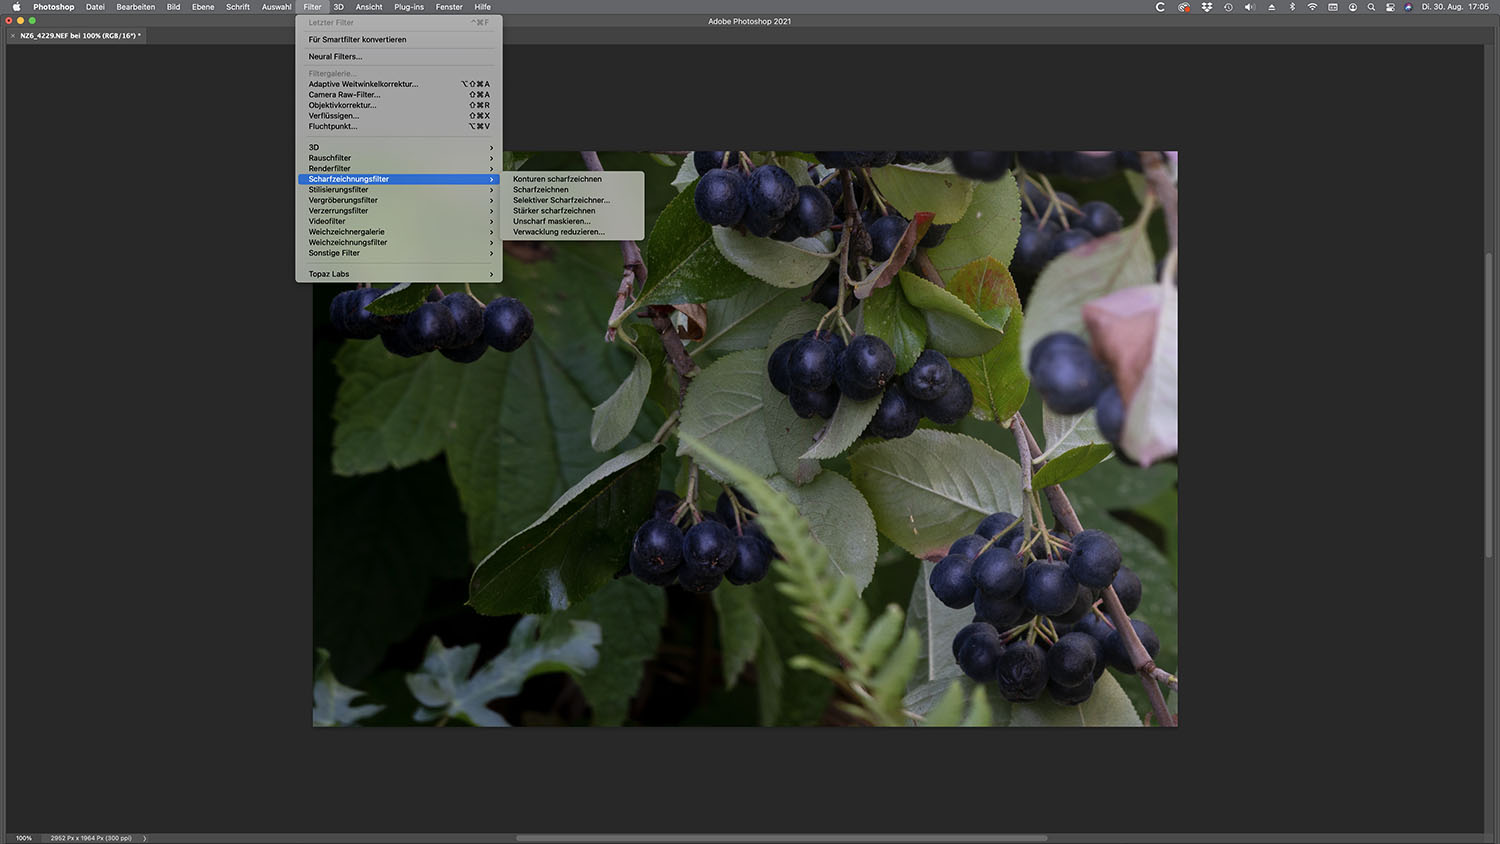1500x844 pixels.
Task: Choose Für Smartfilter konvertieren
Action: tap(399, 40)
